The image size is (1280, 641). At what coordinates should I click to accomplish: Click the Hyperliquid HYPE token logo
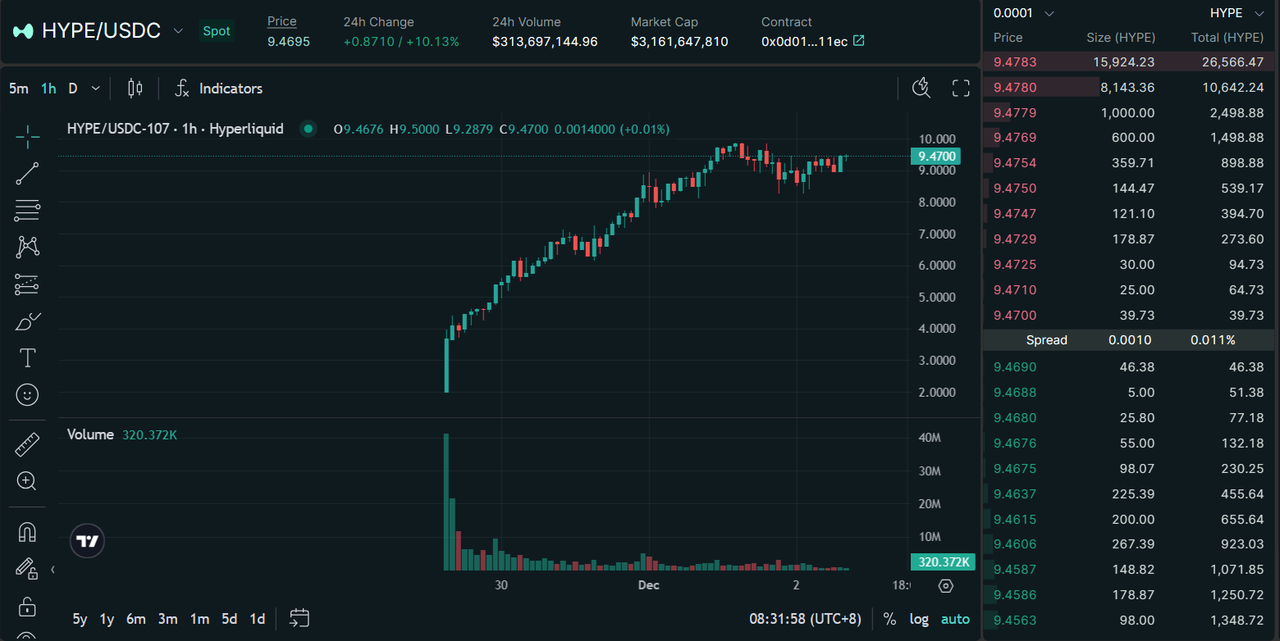coord(22,31)
